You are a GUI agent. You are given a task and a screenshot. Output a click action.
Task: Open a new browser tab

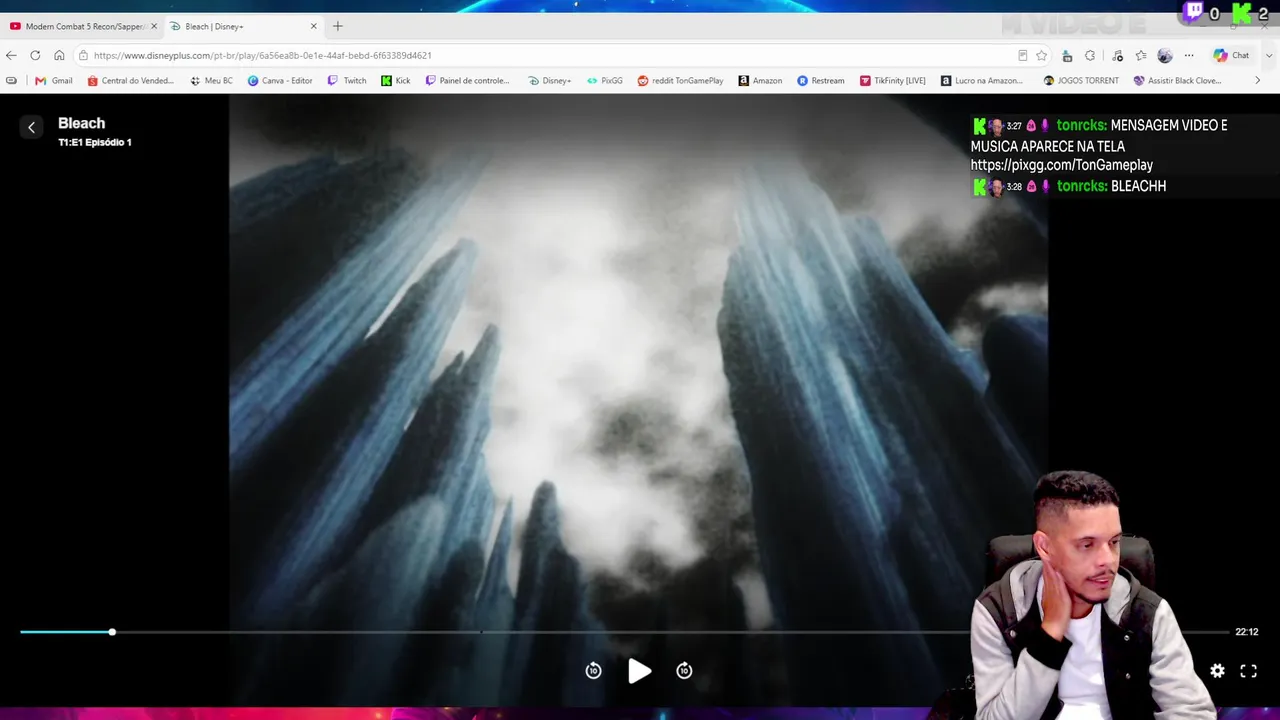pyautogui.click(x=337, y=26)
